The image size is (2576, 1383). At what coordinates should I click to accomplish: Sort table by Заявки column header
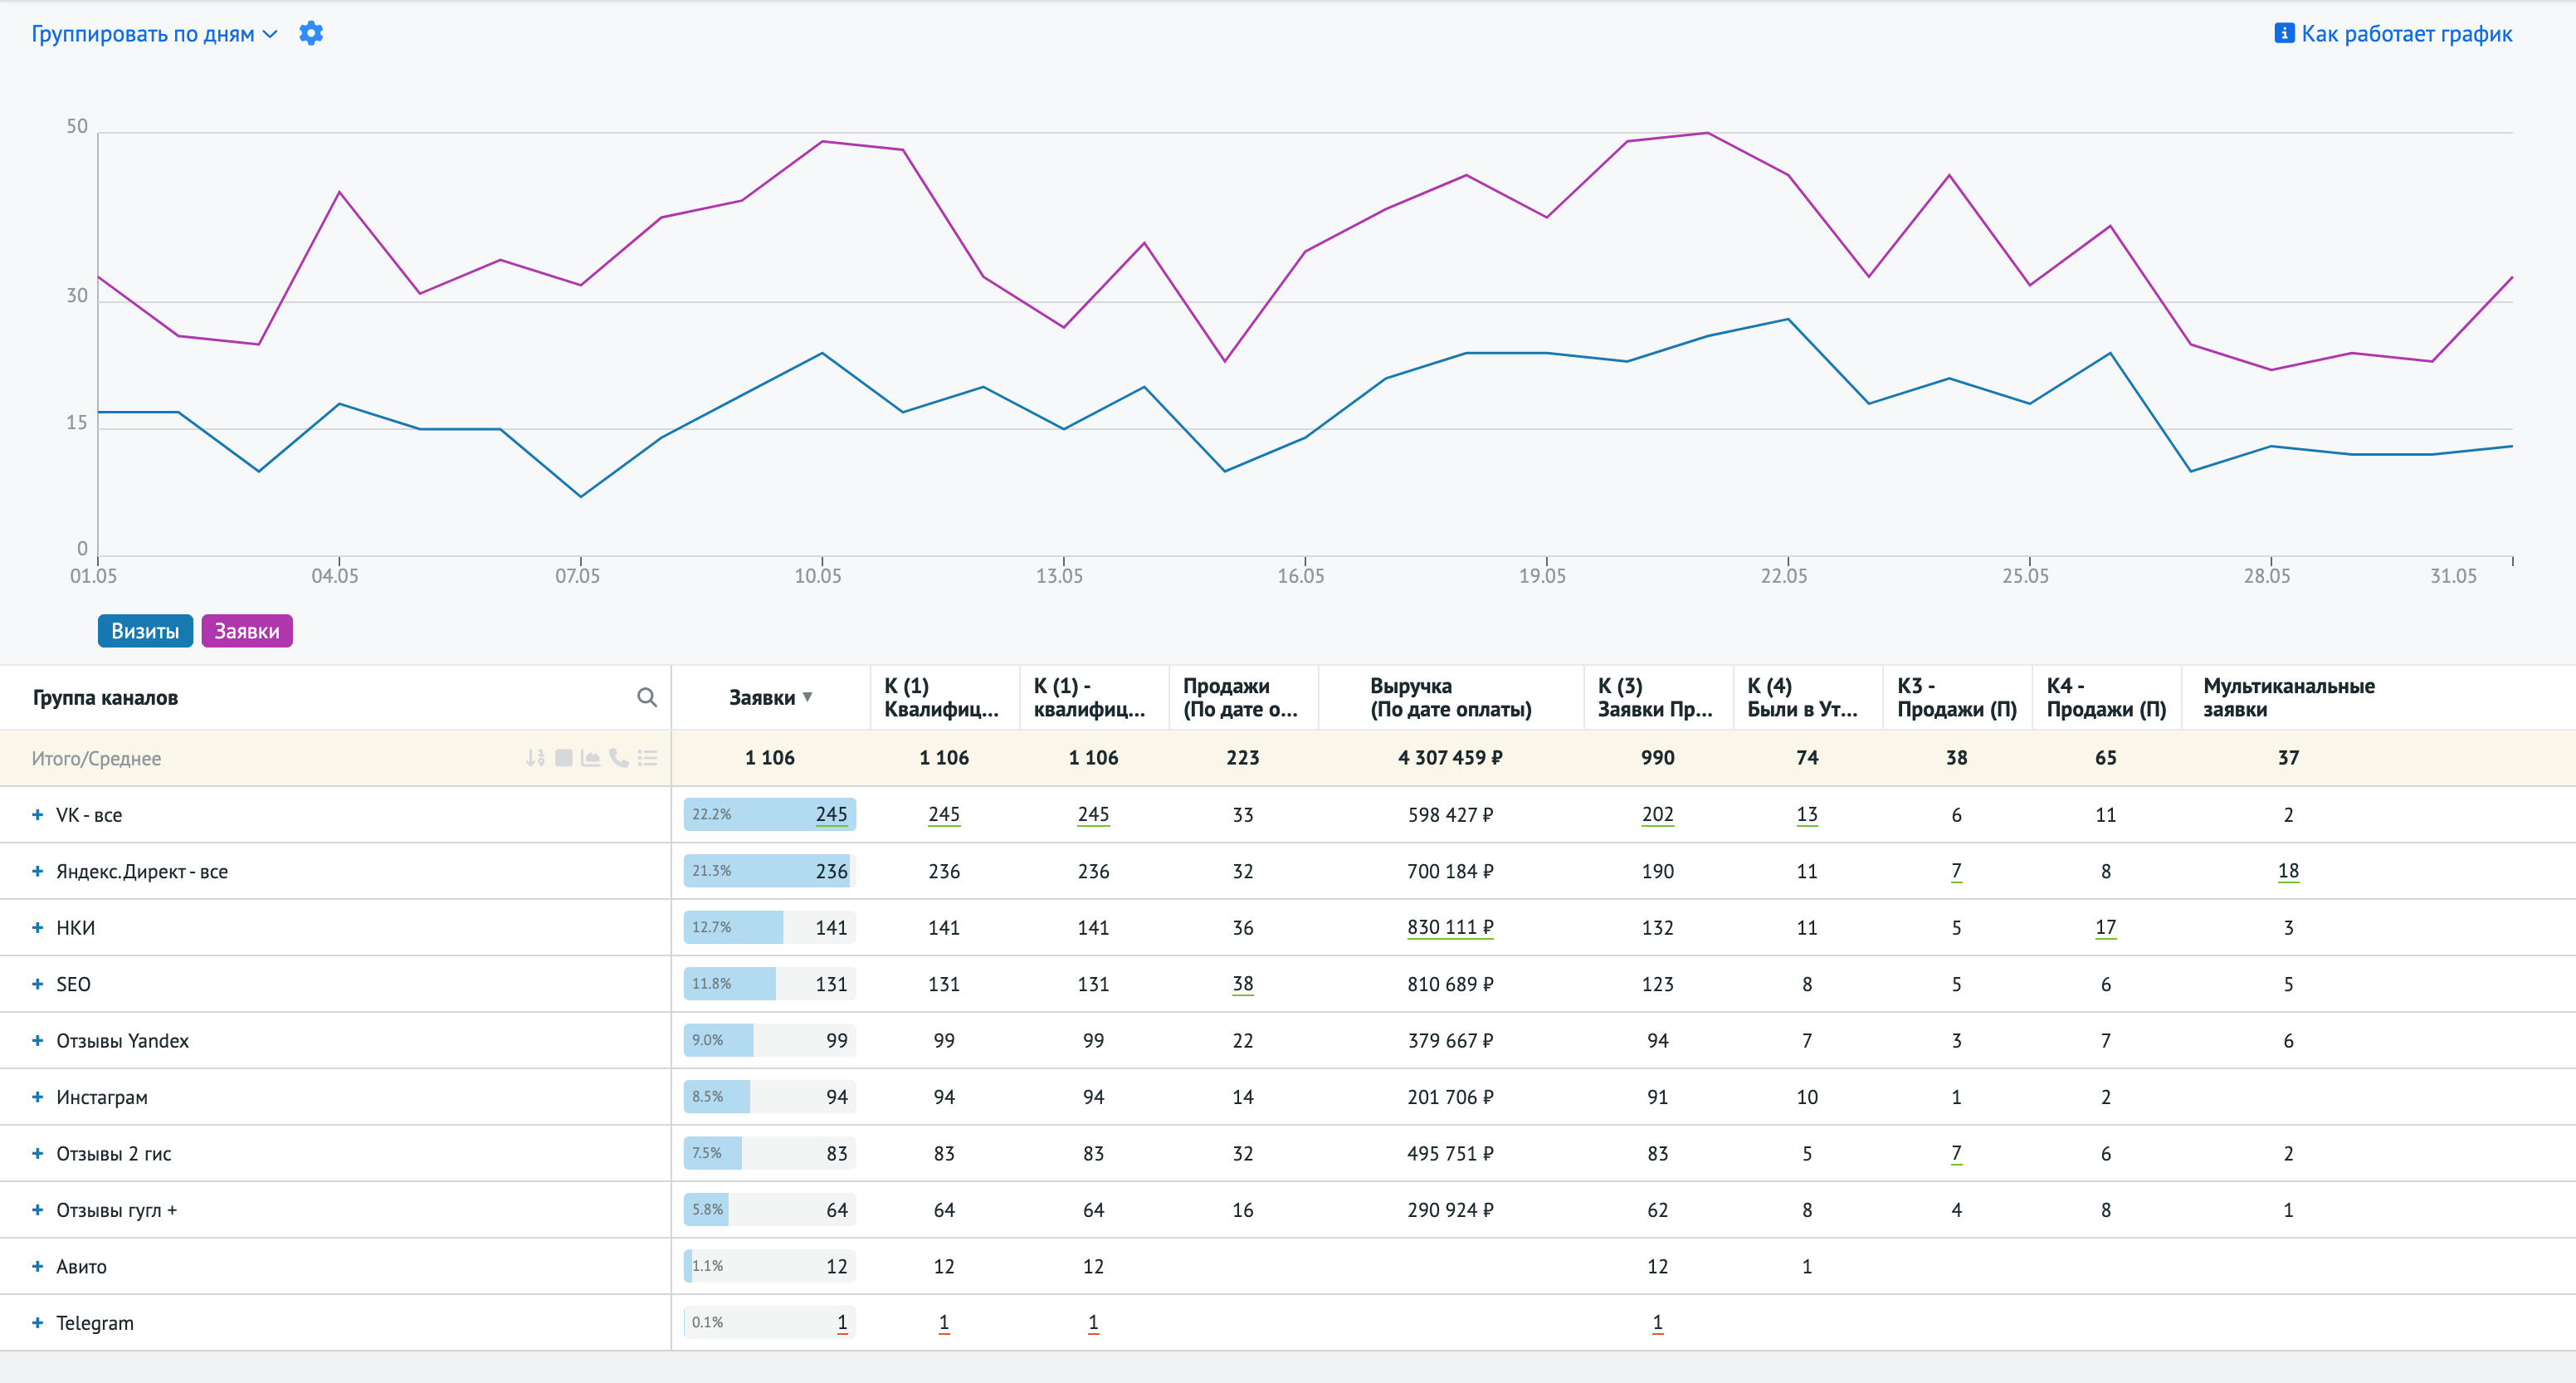762,697
